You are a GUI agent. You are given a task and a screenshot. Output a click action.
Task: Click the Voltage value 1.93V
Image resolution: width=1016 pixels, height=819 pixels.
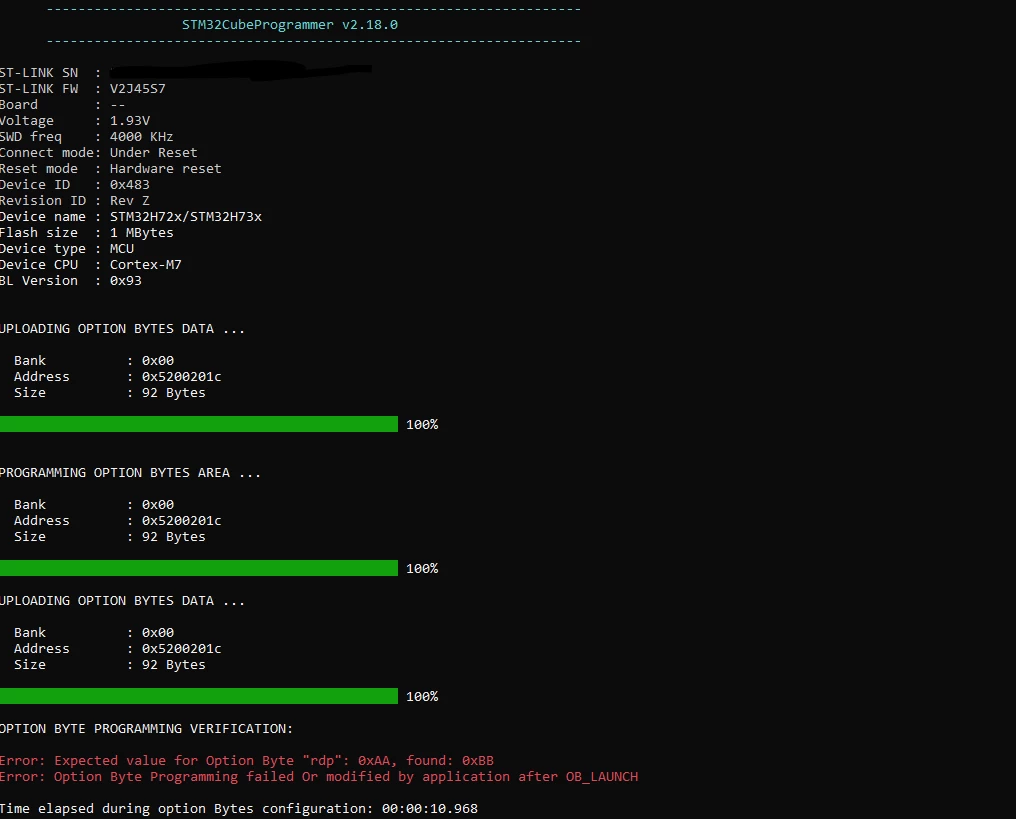tap(130, 121)
